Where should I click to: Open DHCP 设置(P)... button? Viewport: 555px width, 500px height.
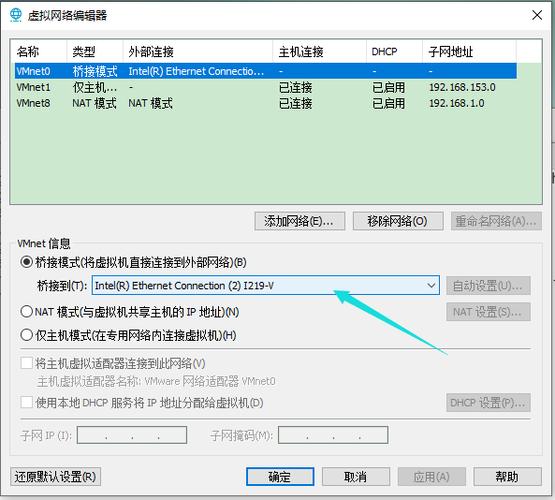point(488,402)
